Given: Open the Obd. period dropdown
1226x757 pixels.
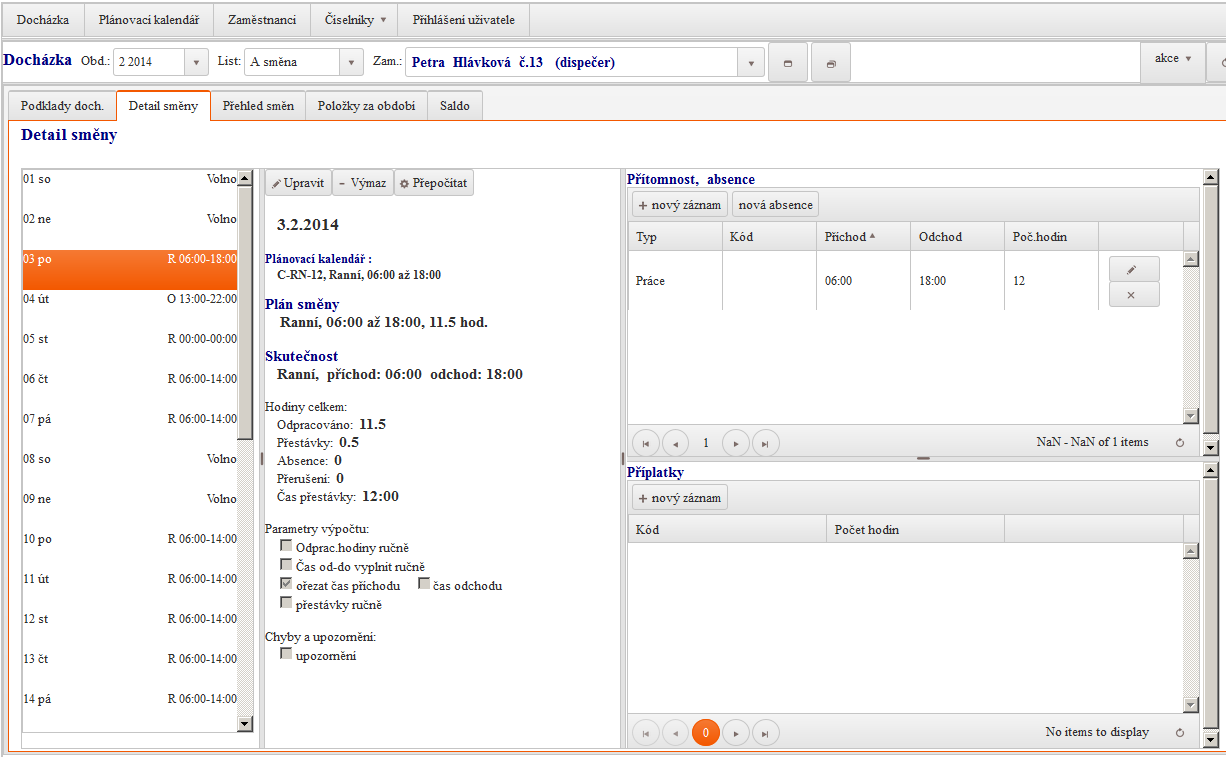Looking at the screenshot, I should (x=196, y=62).
